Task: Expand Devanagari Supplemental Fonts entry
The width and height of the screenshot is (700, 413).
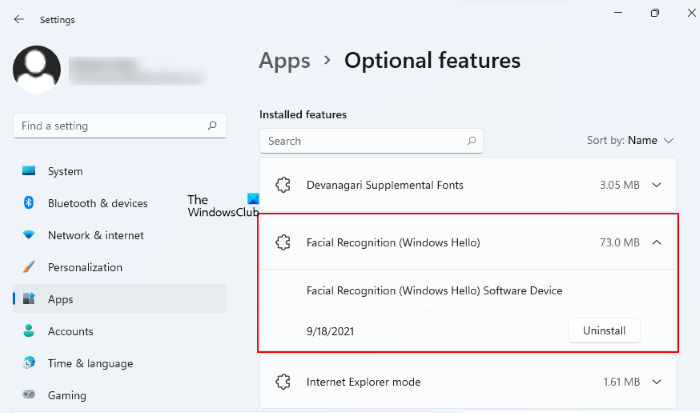Action: point(656,185)
